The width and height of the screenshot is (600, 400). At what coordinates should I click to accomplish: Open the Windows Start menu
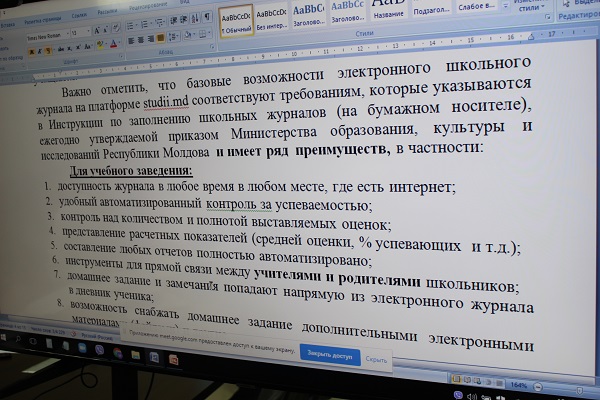pyautogui.click(x=4, y=337)
